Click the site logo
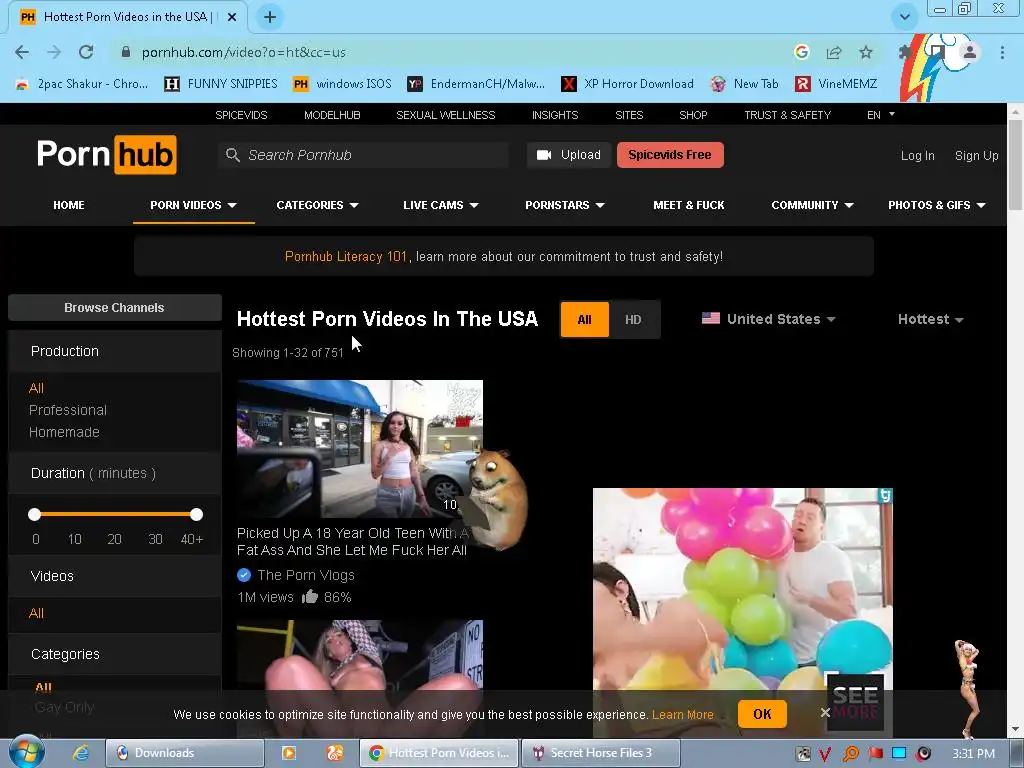Viewport: 1024px width, 768px height. [x=106, y=155]
